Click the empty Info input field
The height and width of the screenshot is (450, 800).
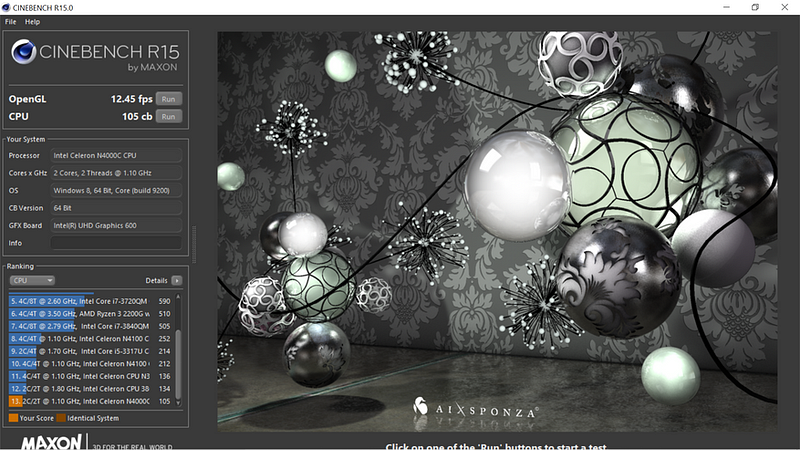[x=116, y=243]
